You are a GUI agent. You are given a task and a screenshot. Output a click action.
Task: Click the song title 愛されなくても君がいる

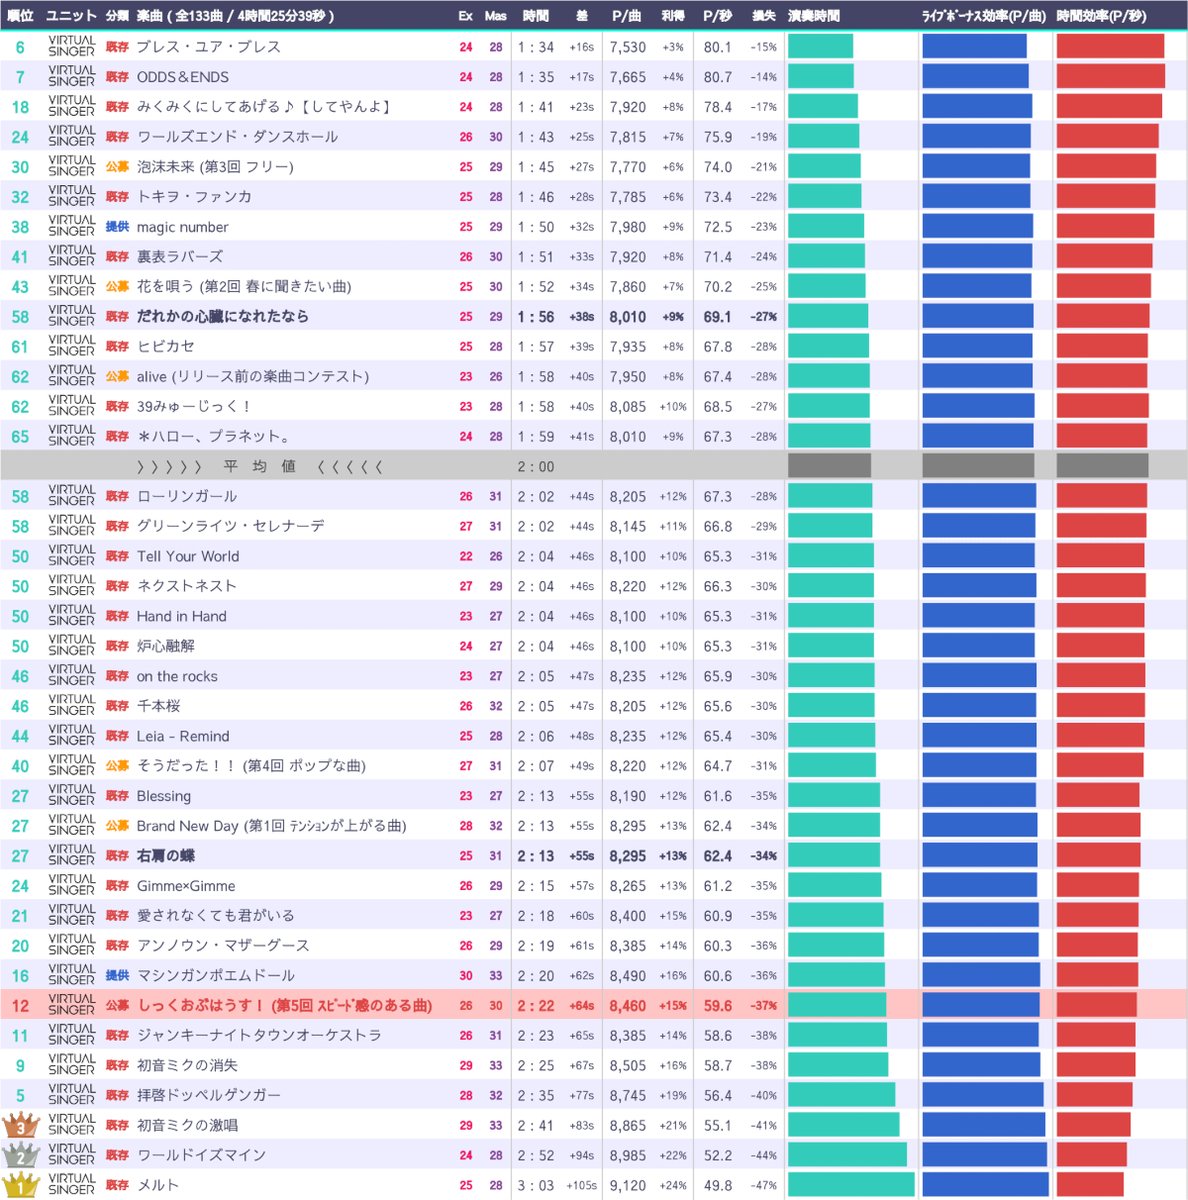(x=216, y=916)
